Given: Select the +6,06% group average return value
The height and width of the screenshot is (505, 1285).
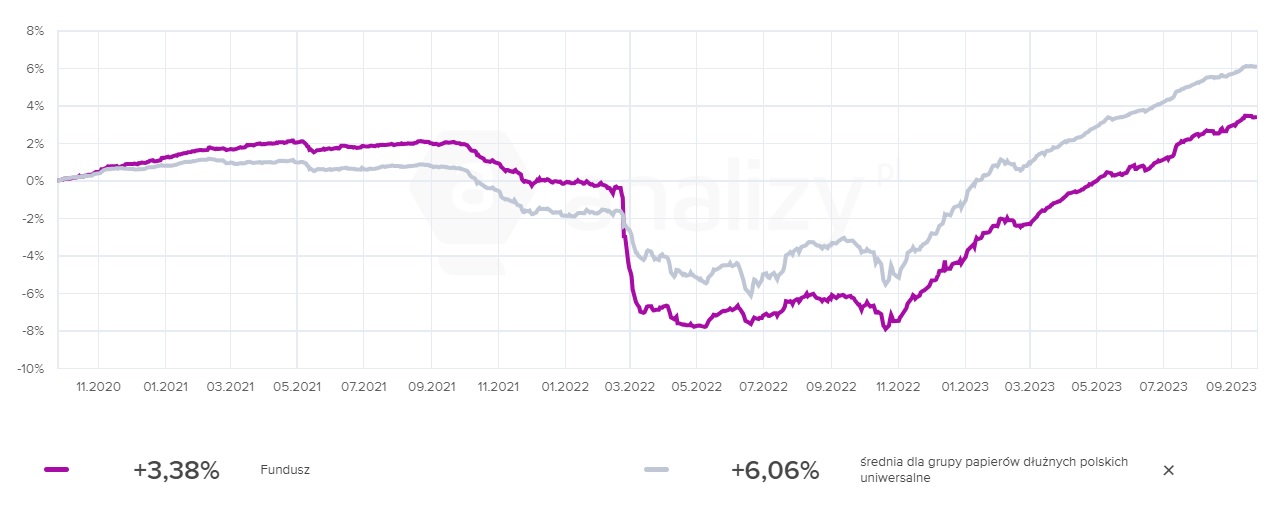Looking at the screenshot, I should (x=775, y=470).
